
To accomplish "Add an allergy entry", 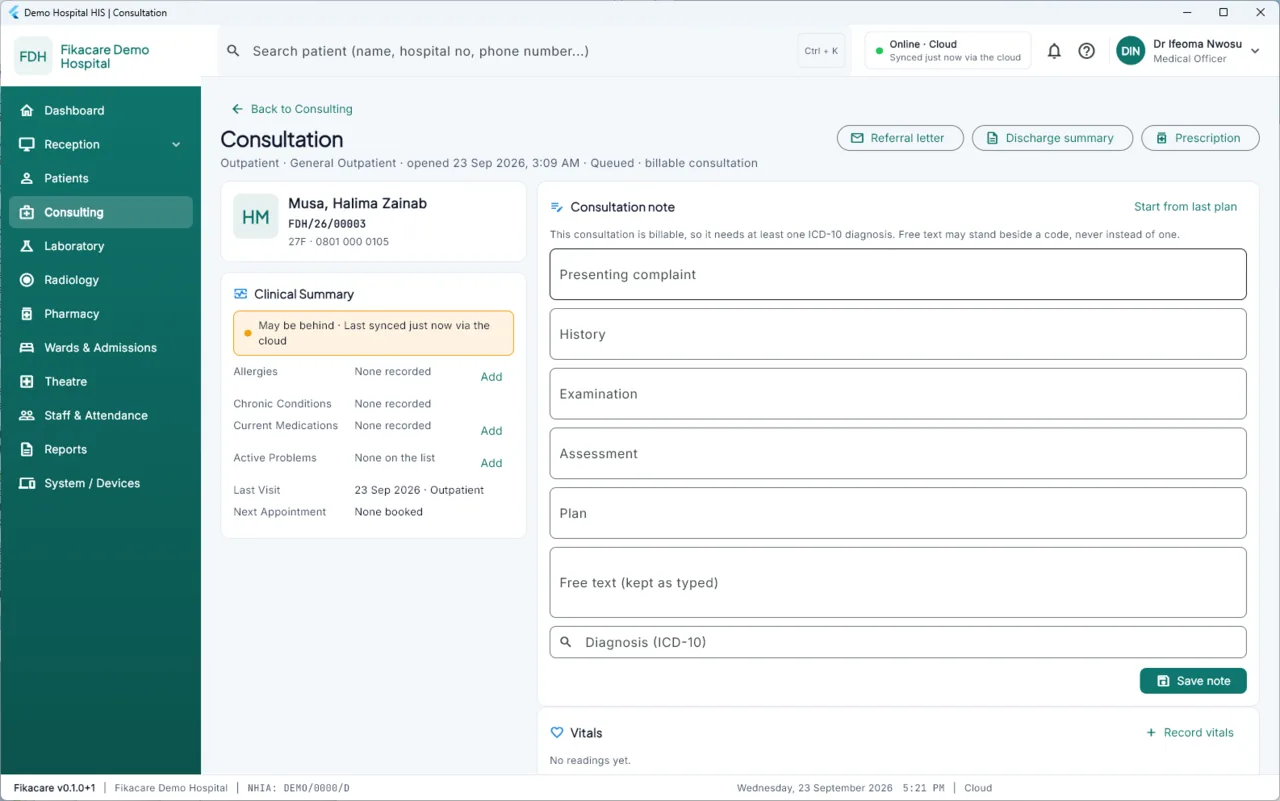I will click(491, 377).
